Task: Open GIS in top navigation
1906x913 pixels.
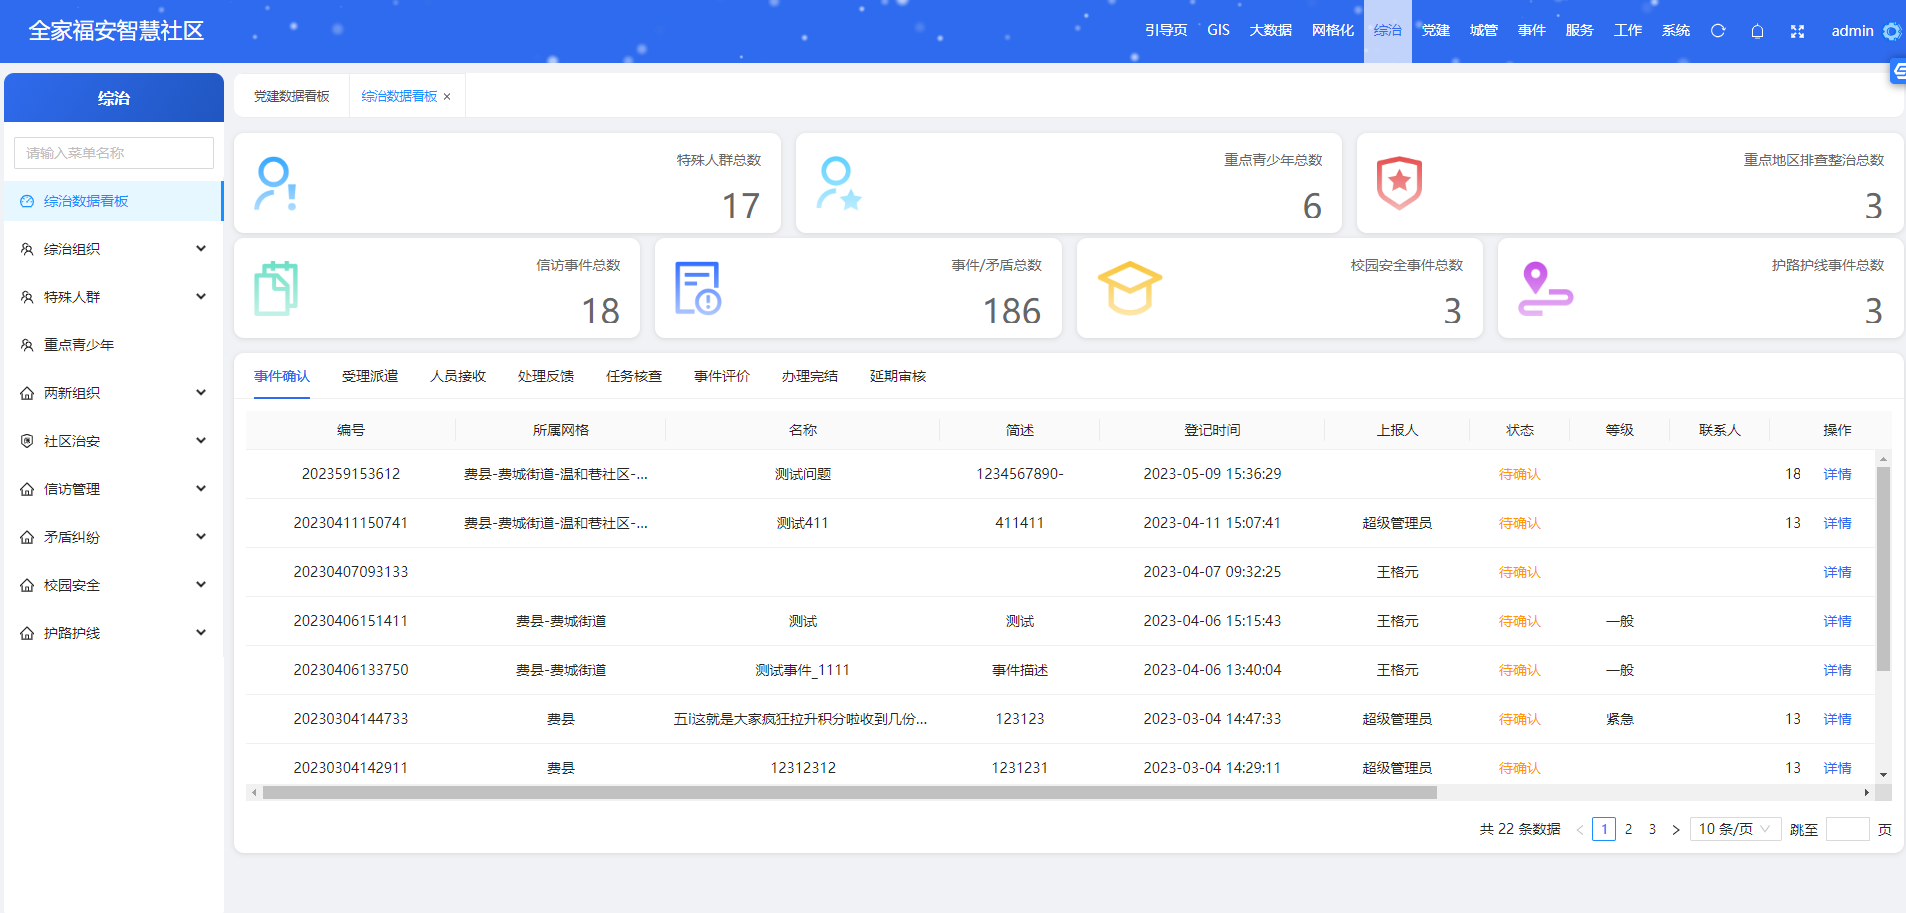Action: pyautogui.click(x=1218, y=30)
